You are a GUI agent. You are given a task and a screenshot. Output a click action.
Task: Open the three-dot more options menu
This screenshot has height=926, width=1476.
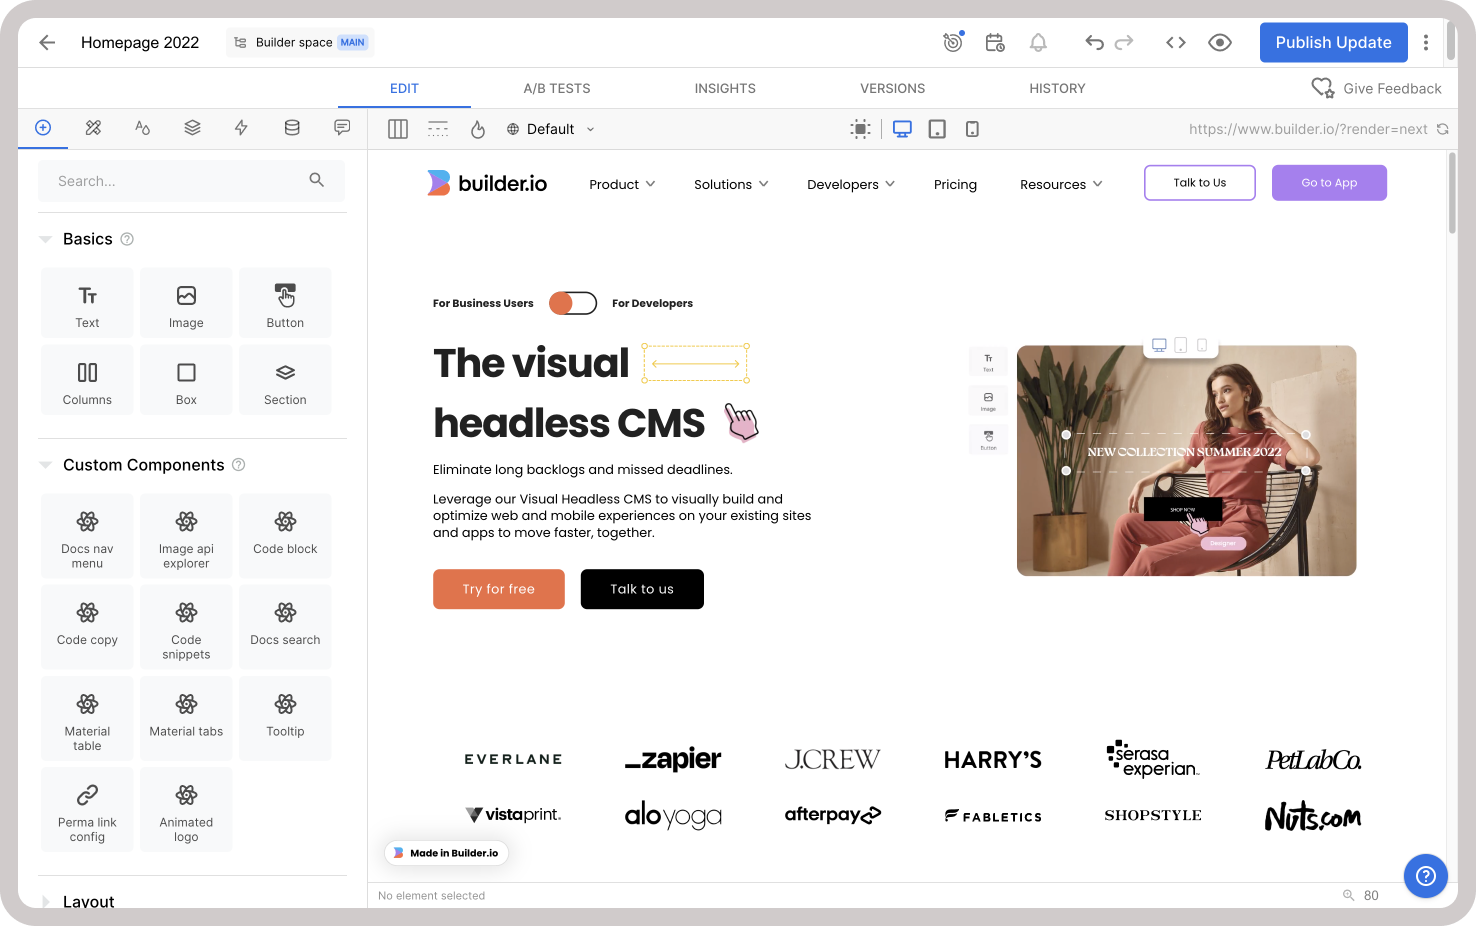(x=1426, y=42)
